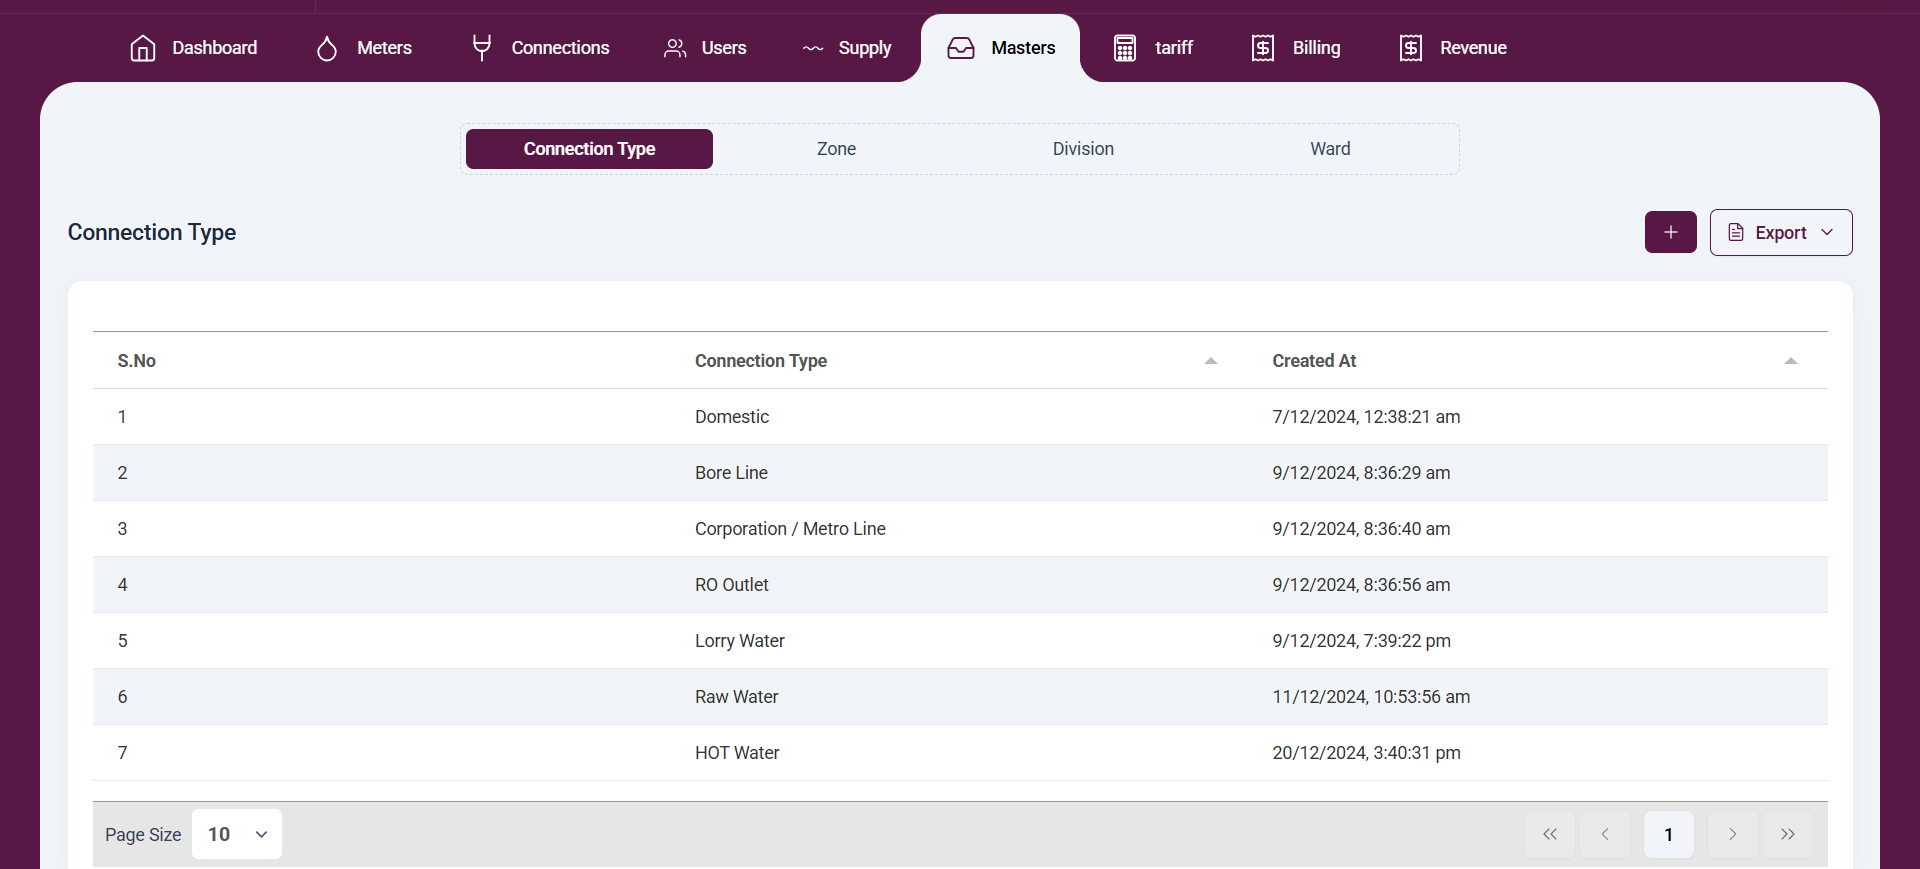The width and height of the screenshot is (1920, 869).
Task: Open the Export dropdown menu
Action: pyautogui.click(x=1780, y=232)
